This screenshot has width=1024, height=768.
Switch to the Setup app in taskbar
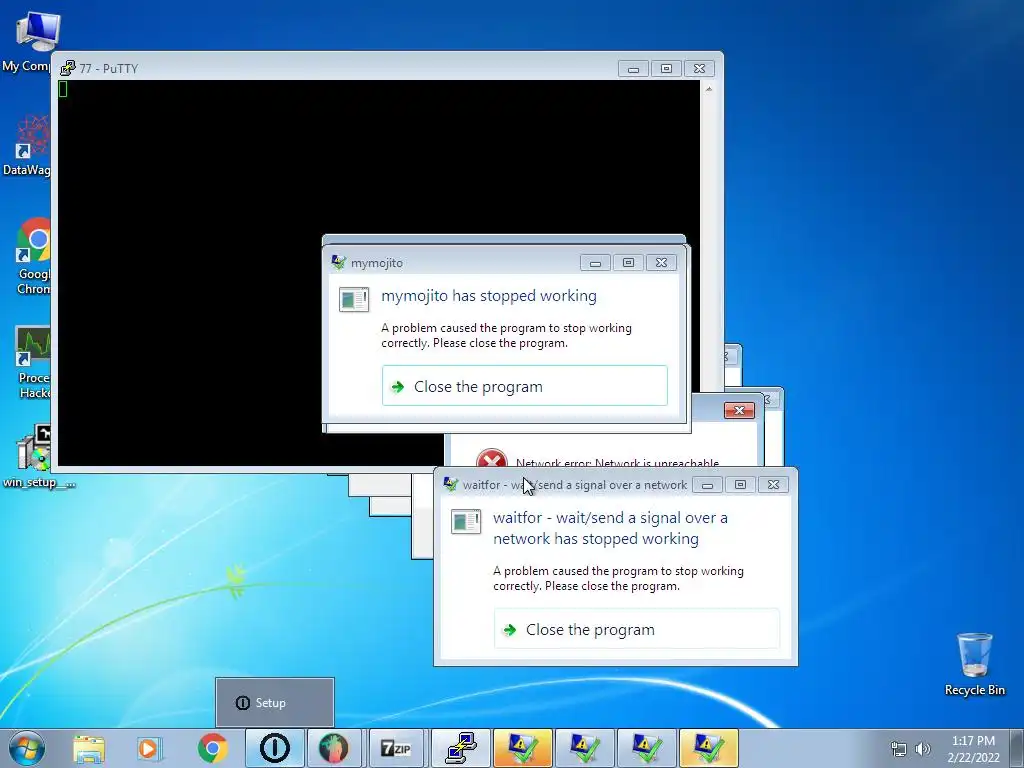pyautogui.click(x=274, y=748)
